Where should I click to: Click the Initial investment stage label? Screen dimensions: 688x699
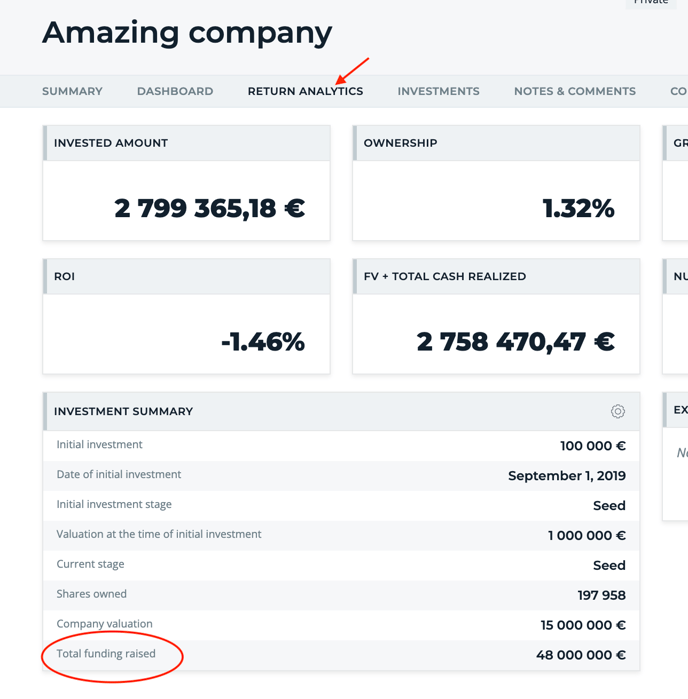114,504
